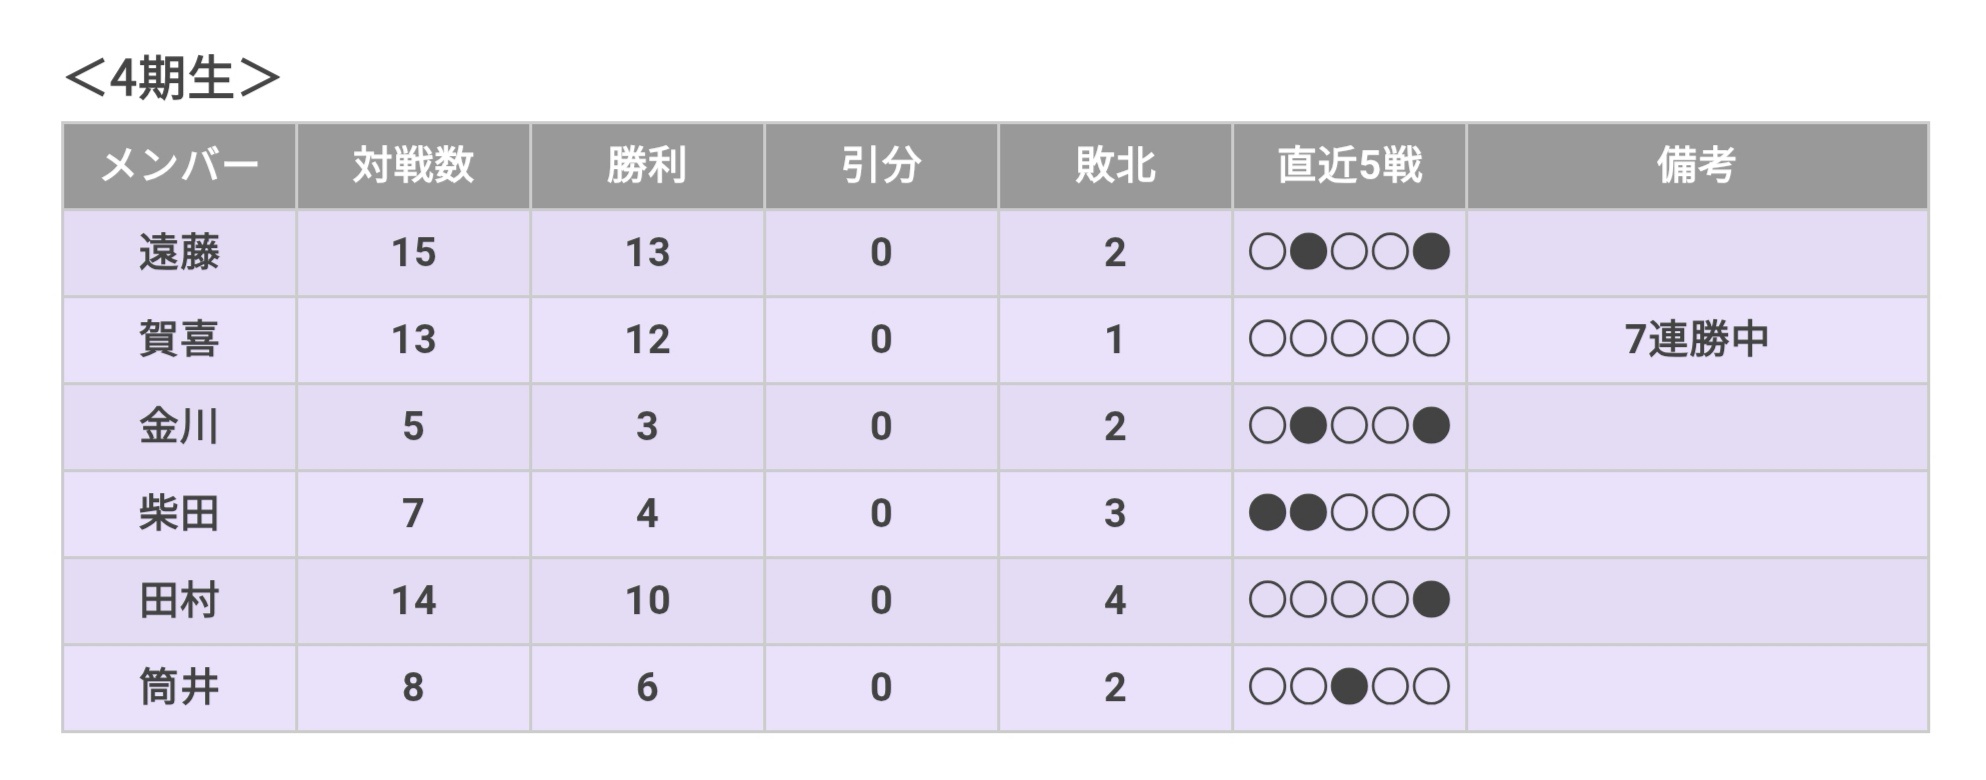This screenshot has height=780, width=1986.
Task: Click member name 賀喜
Action: pyautogui.click(x=179, y=340)
